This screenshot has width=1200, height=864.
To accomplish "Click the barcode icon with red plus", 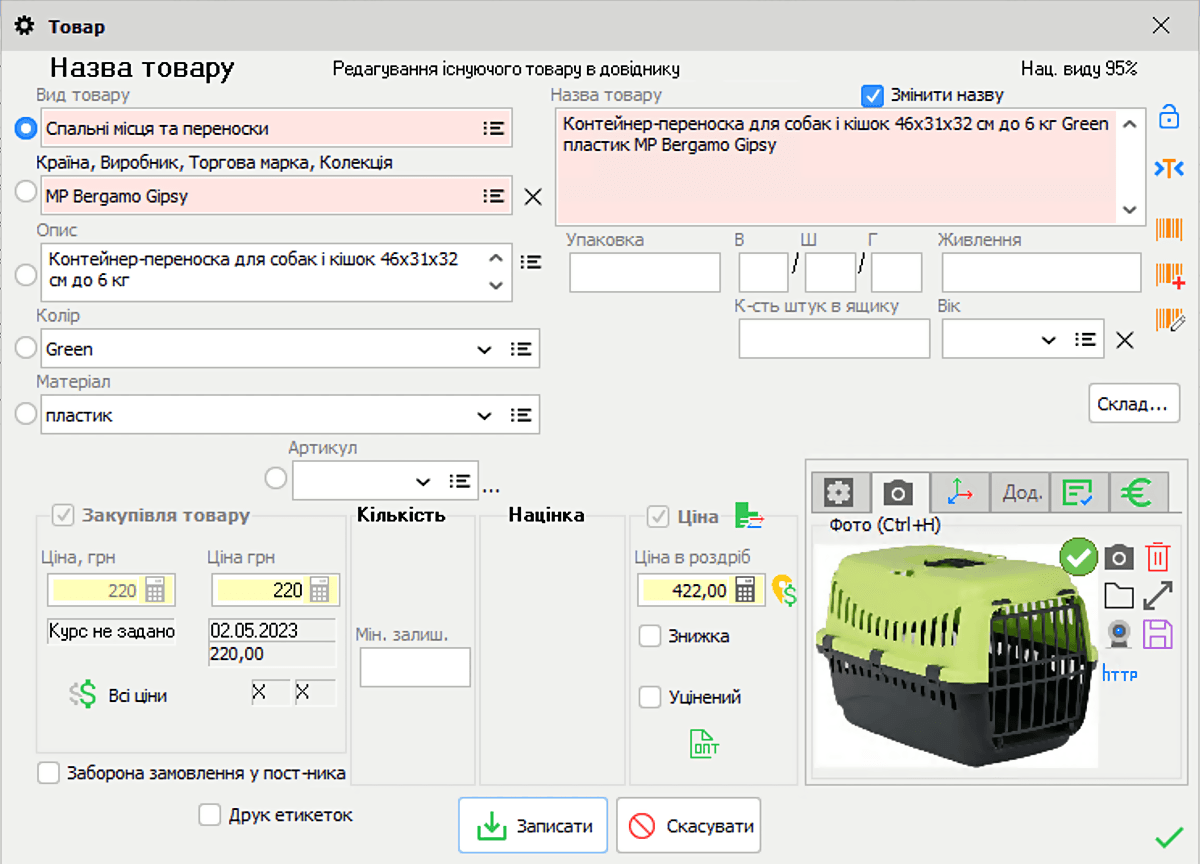I will click(1168, 276).
